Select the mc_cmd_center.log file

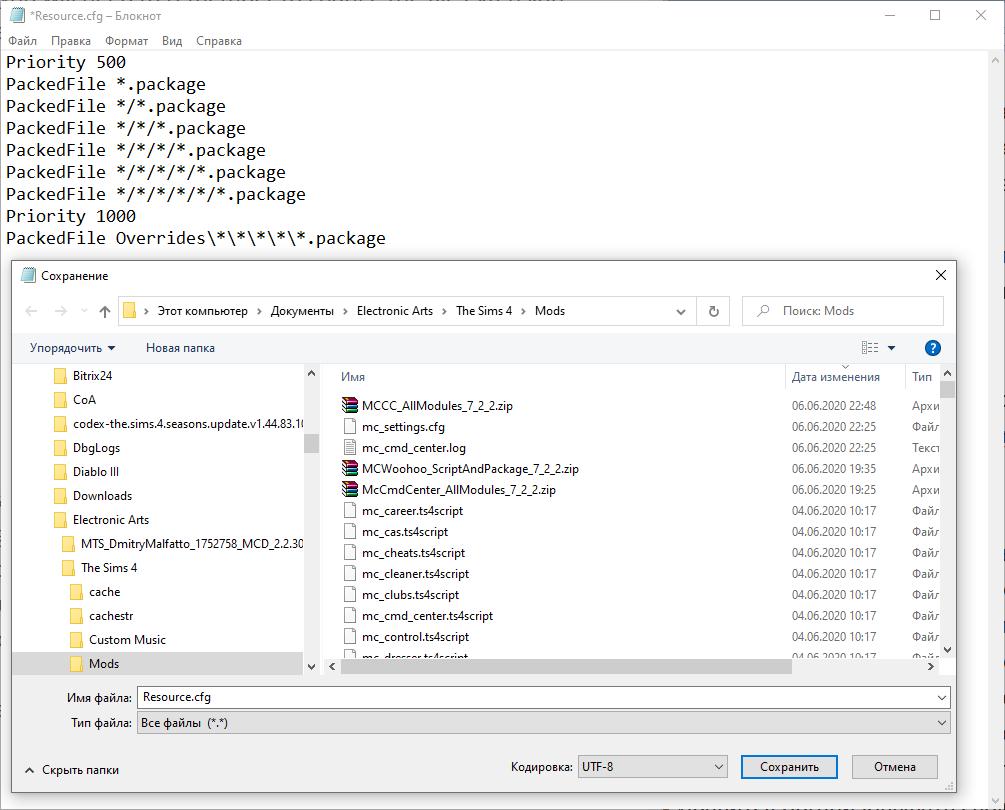click(x=413, y=448)
